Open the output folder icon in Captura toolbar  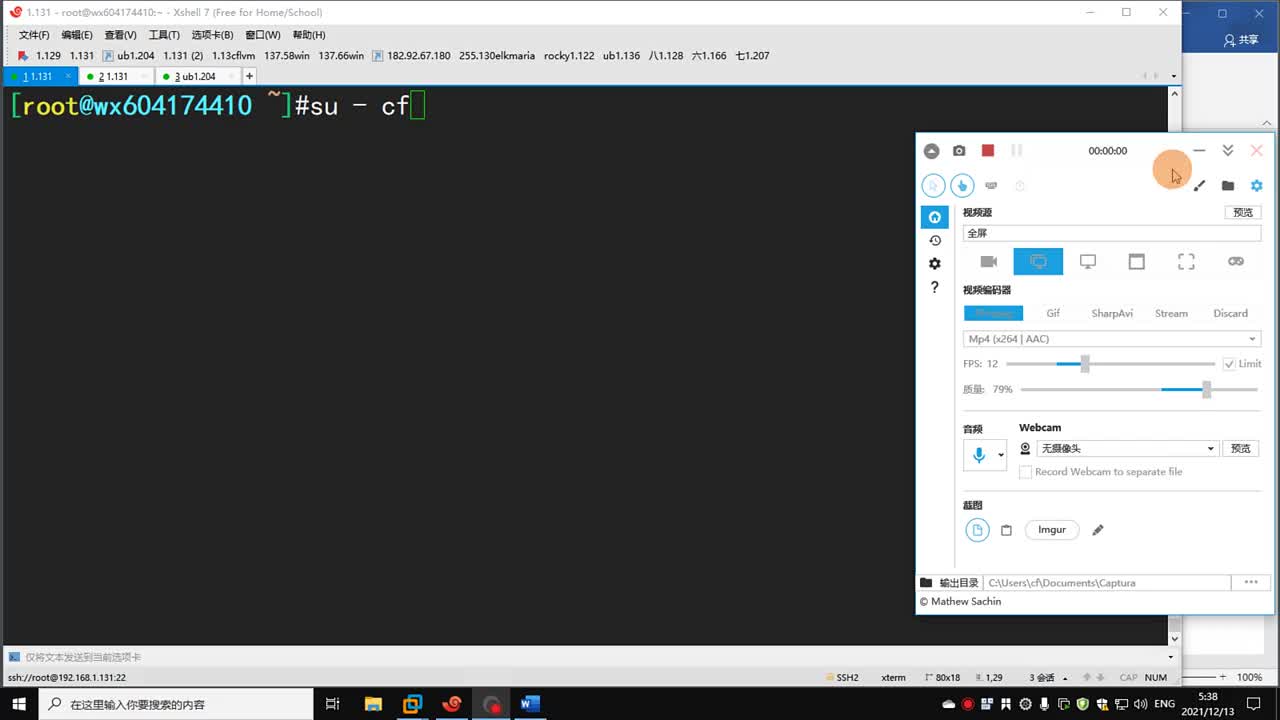1228,185
